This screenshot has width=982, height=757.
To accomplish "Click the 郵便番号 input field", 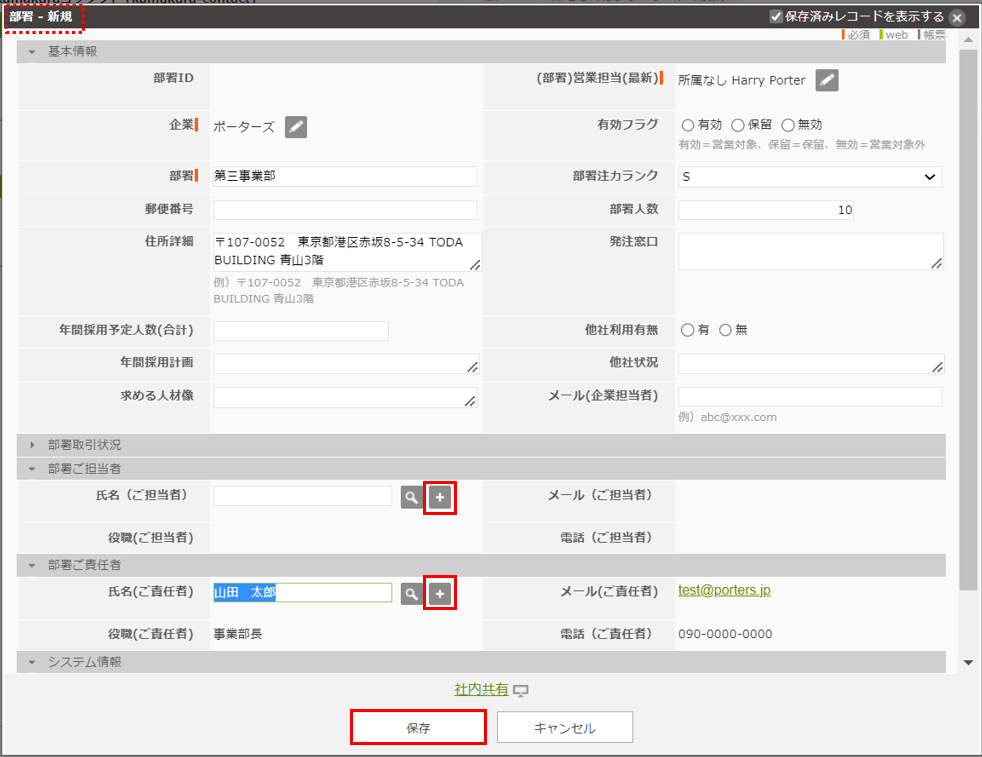I will (x=345, y=210).
